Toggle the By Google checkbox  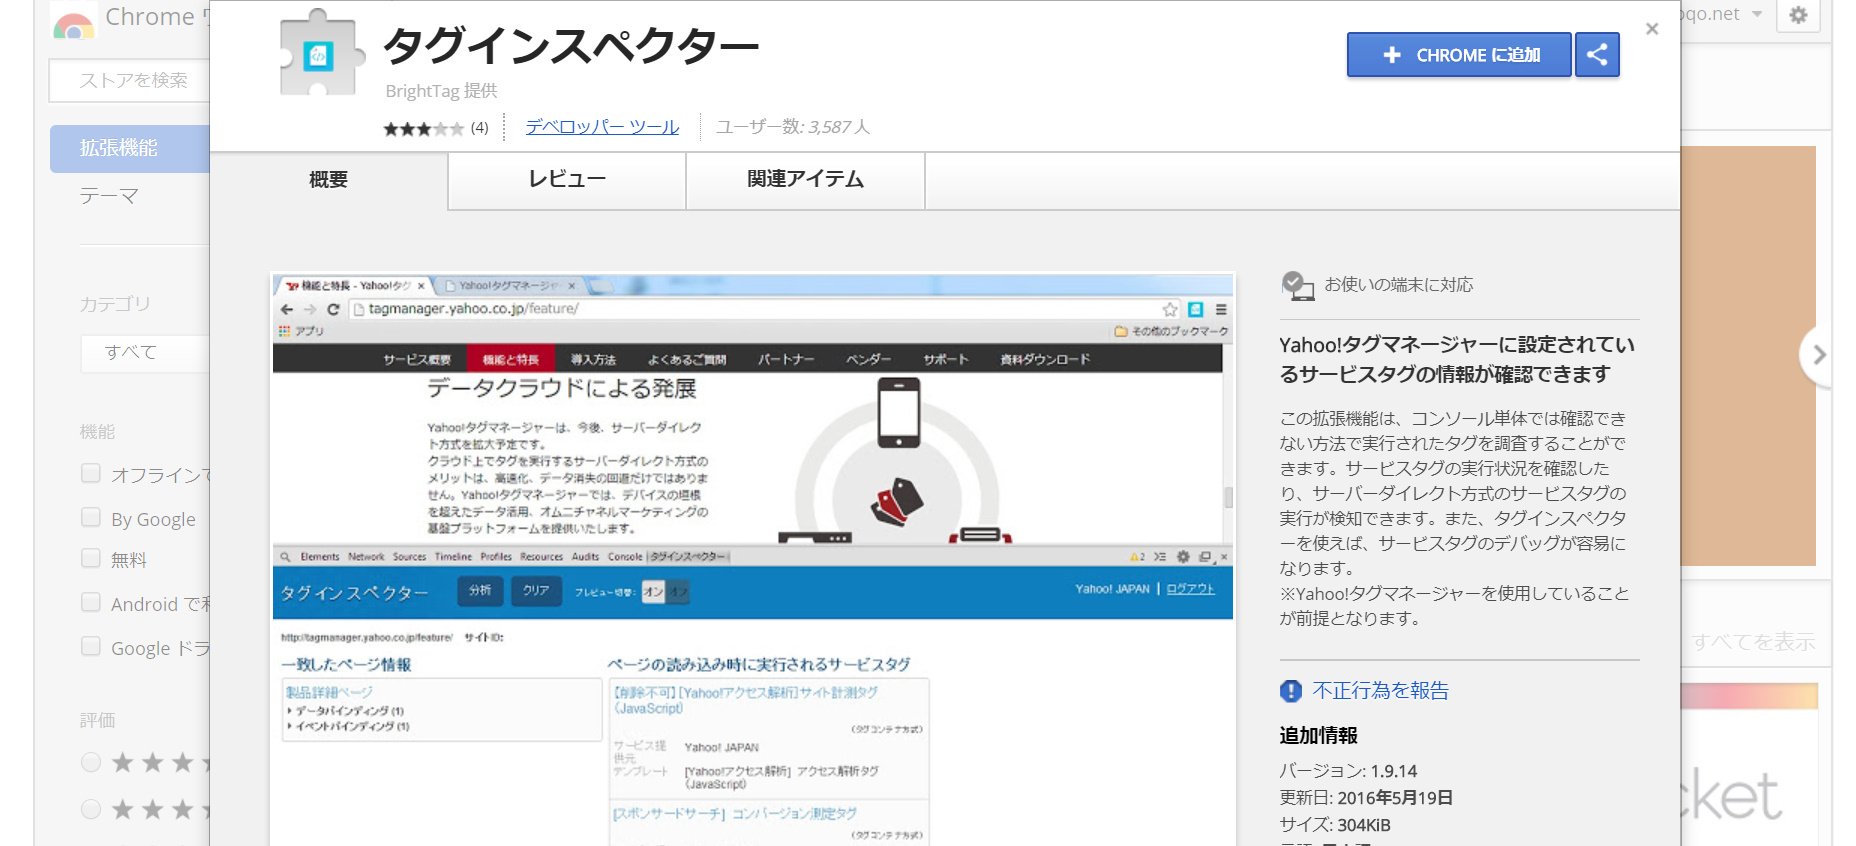point(91,517)
